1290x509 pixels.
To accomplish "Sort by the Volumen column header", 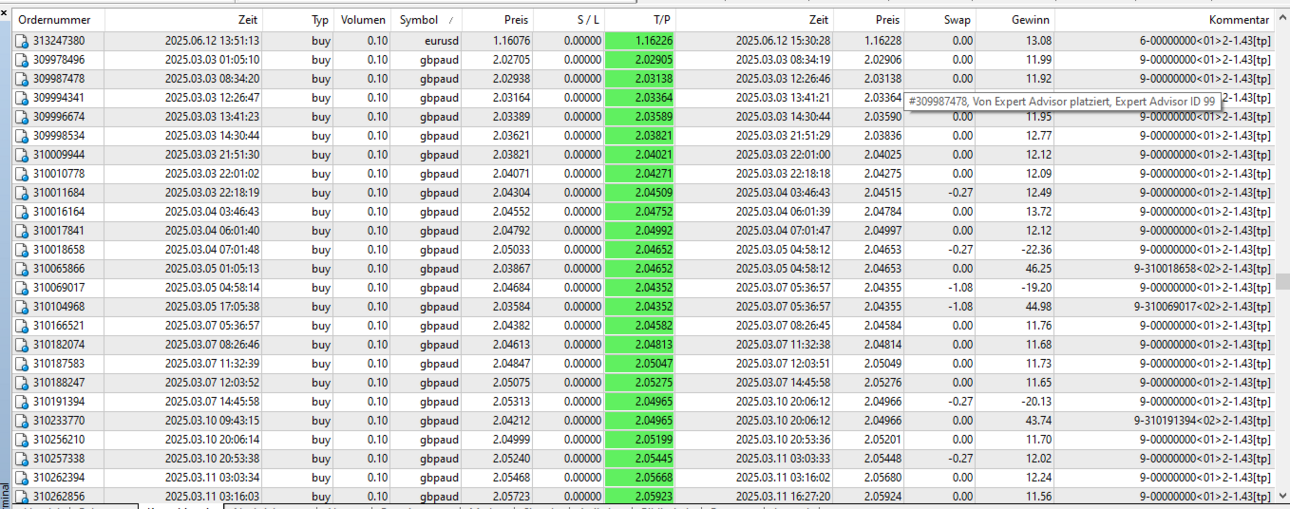I will pyautogui.click(x=363, y=20).
